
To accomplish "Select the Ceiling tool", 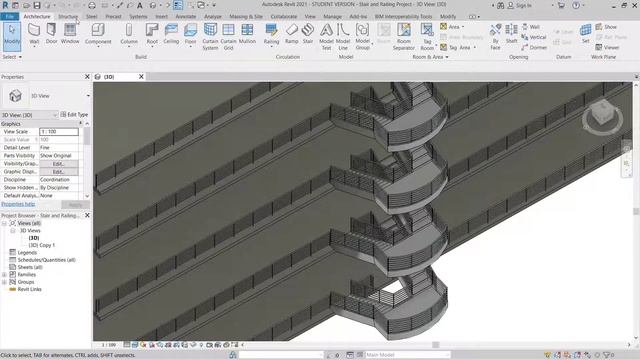I will (171, 33).
